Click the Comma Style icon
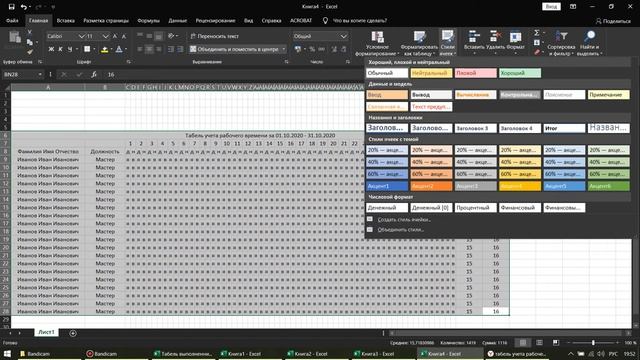The height and width of the screenshot is (360, 640). tap(322, 49)
